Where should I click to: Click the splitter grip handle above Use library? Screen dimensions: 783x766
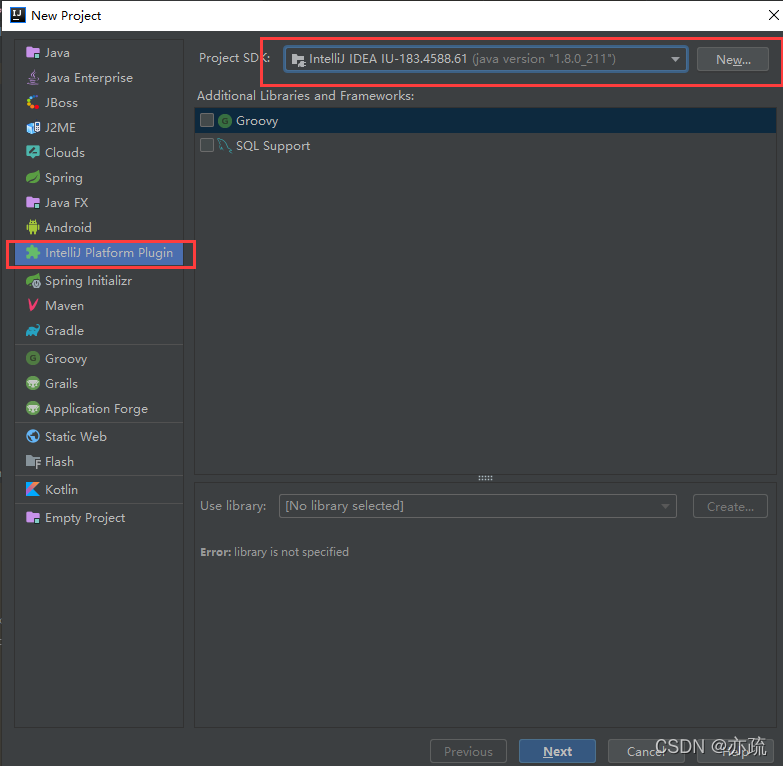tap(485, 478)
